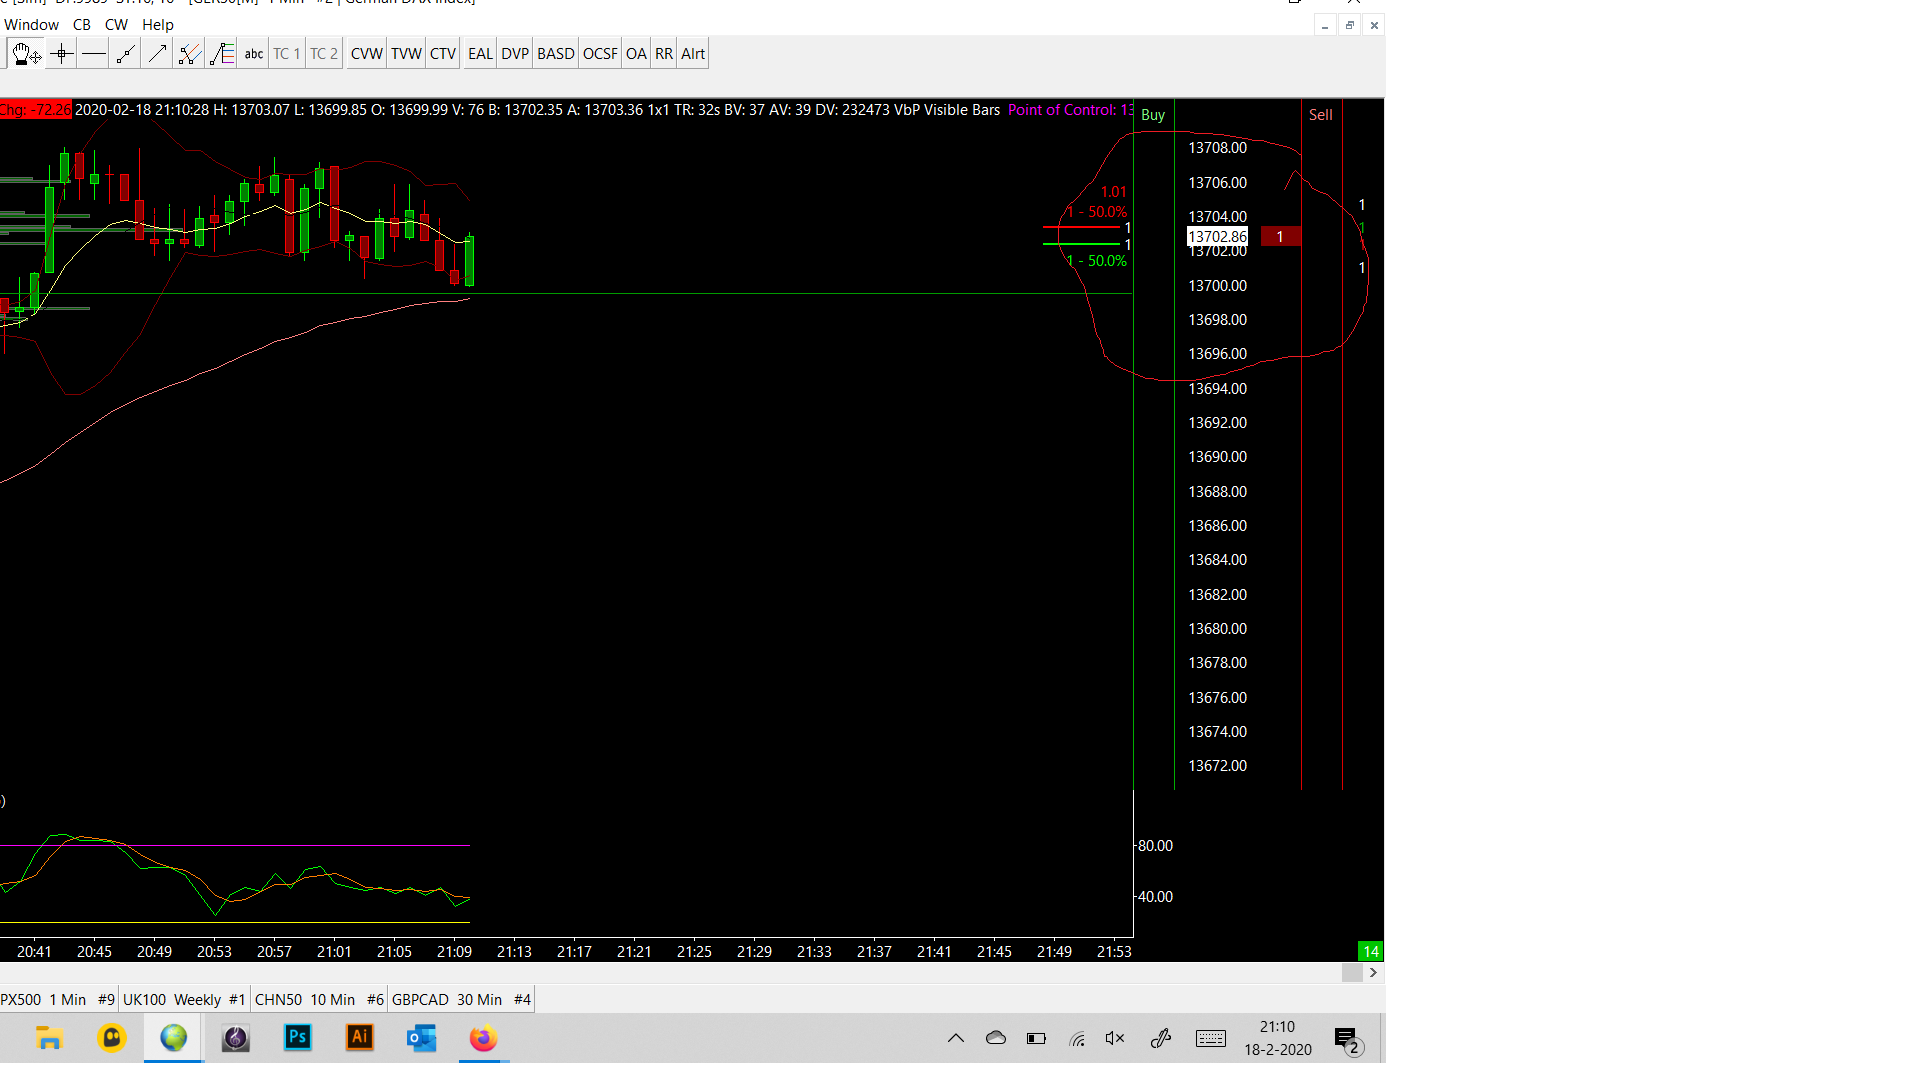Open Photoshop from the taskbar
Screen dimensions: 1920x1080
tap(297, 1038)
